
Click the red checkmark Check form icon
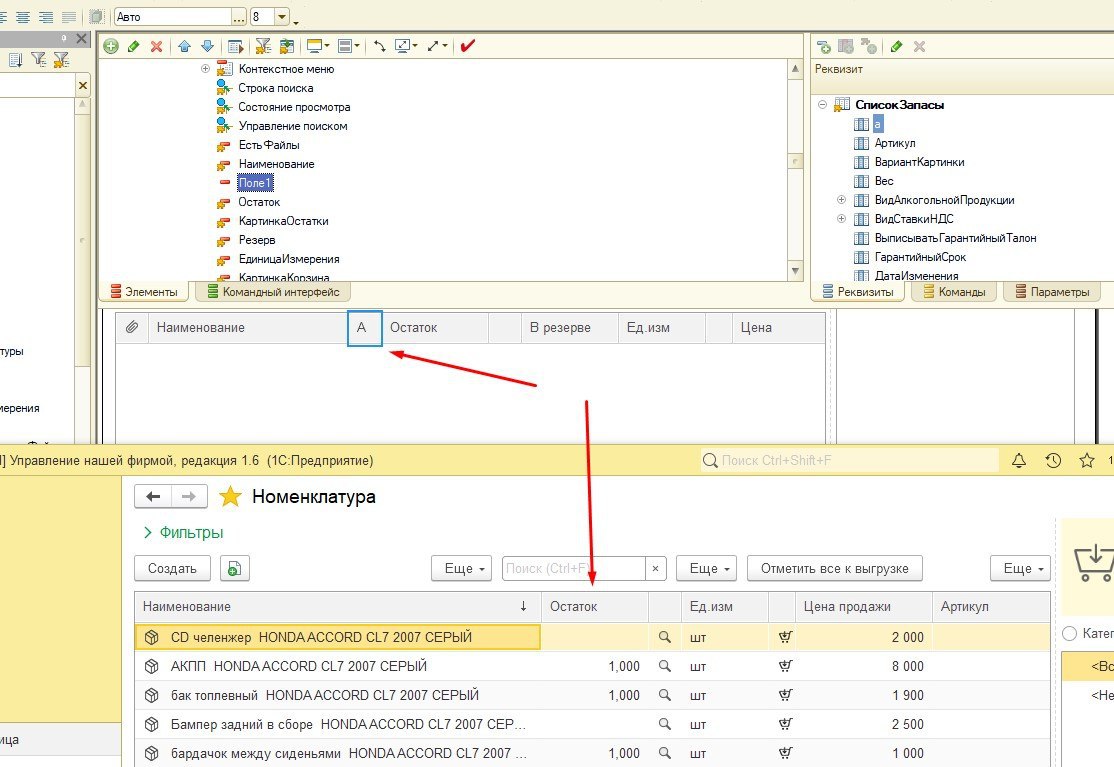[467, 46]
